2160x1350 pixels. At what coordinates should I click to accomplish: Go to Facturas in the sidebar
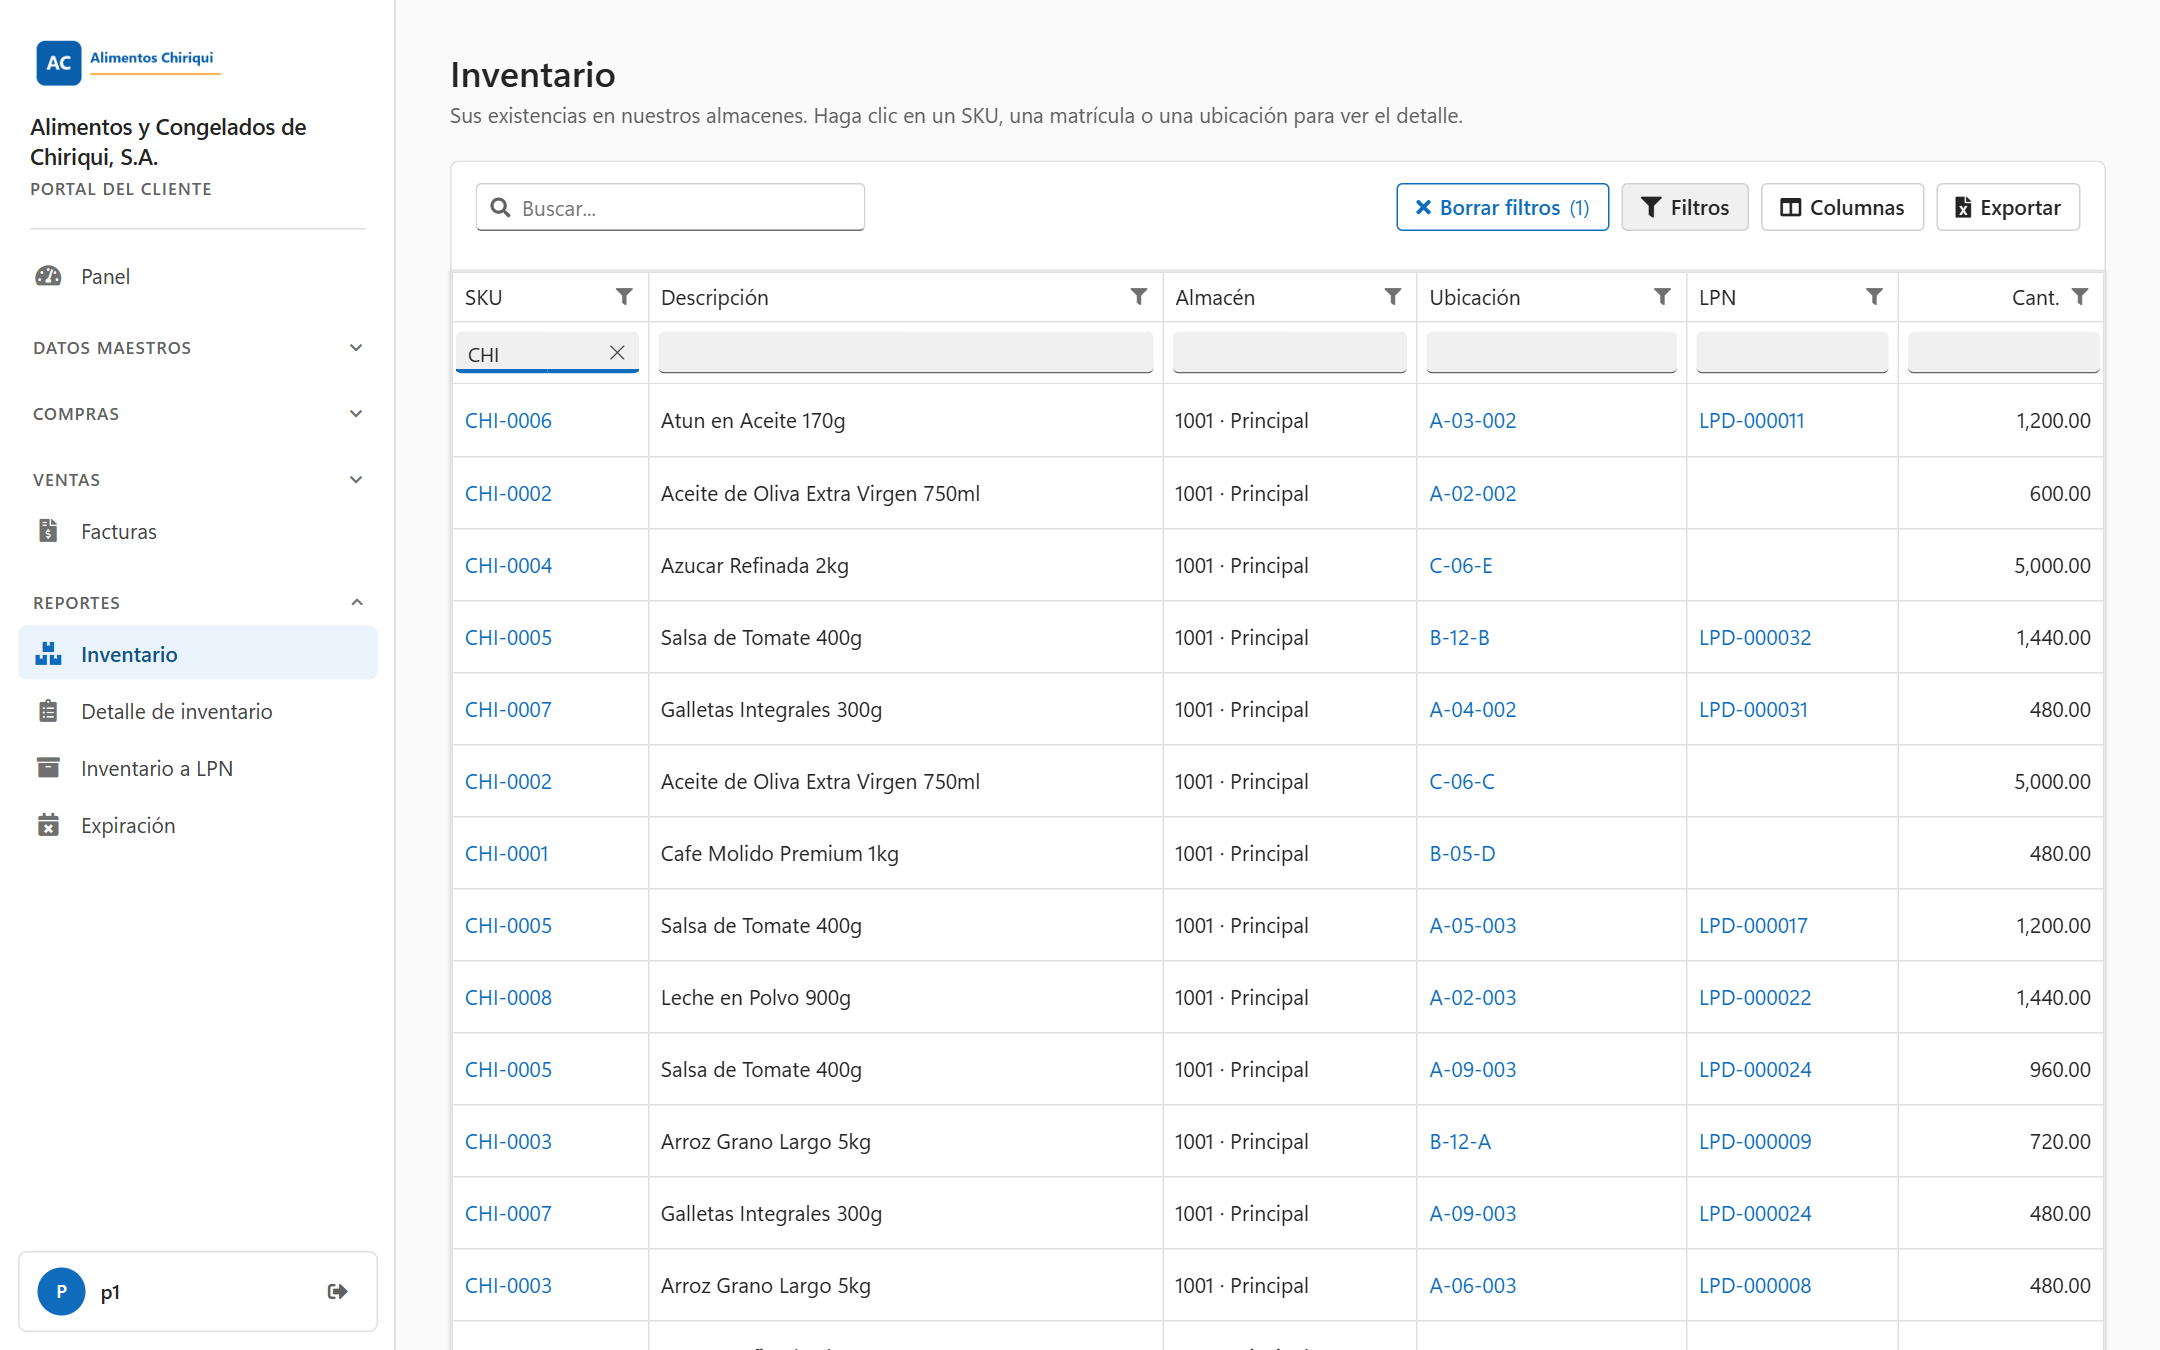pyautogui.click(x=198, y=531)
